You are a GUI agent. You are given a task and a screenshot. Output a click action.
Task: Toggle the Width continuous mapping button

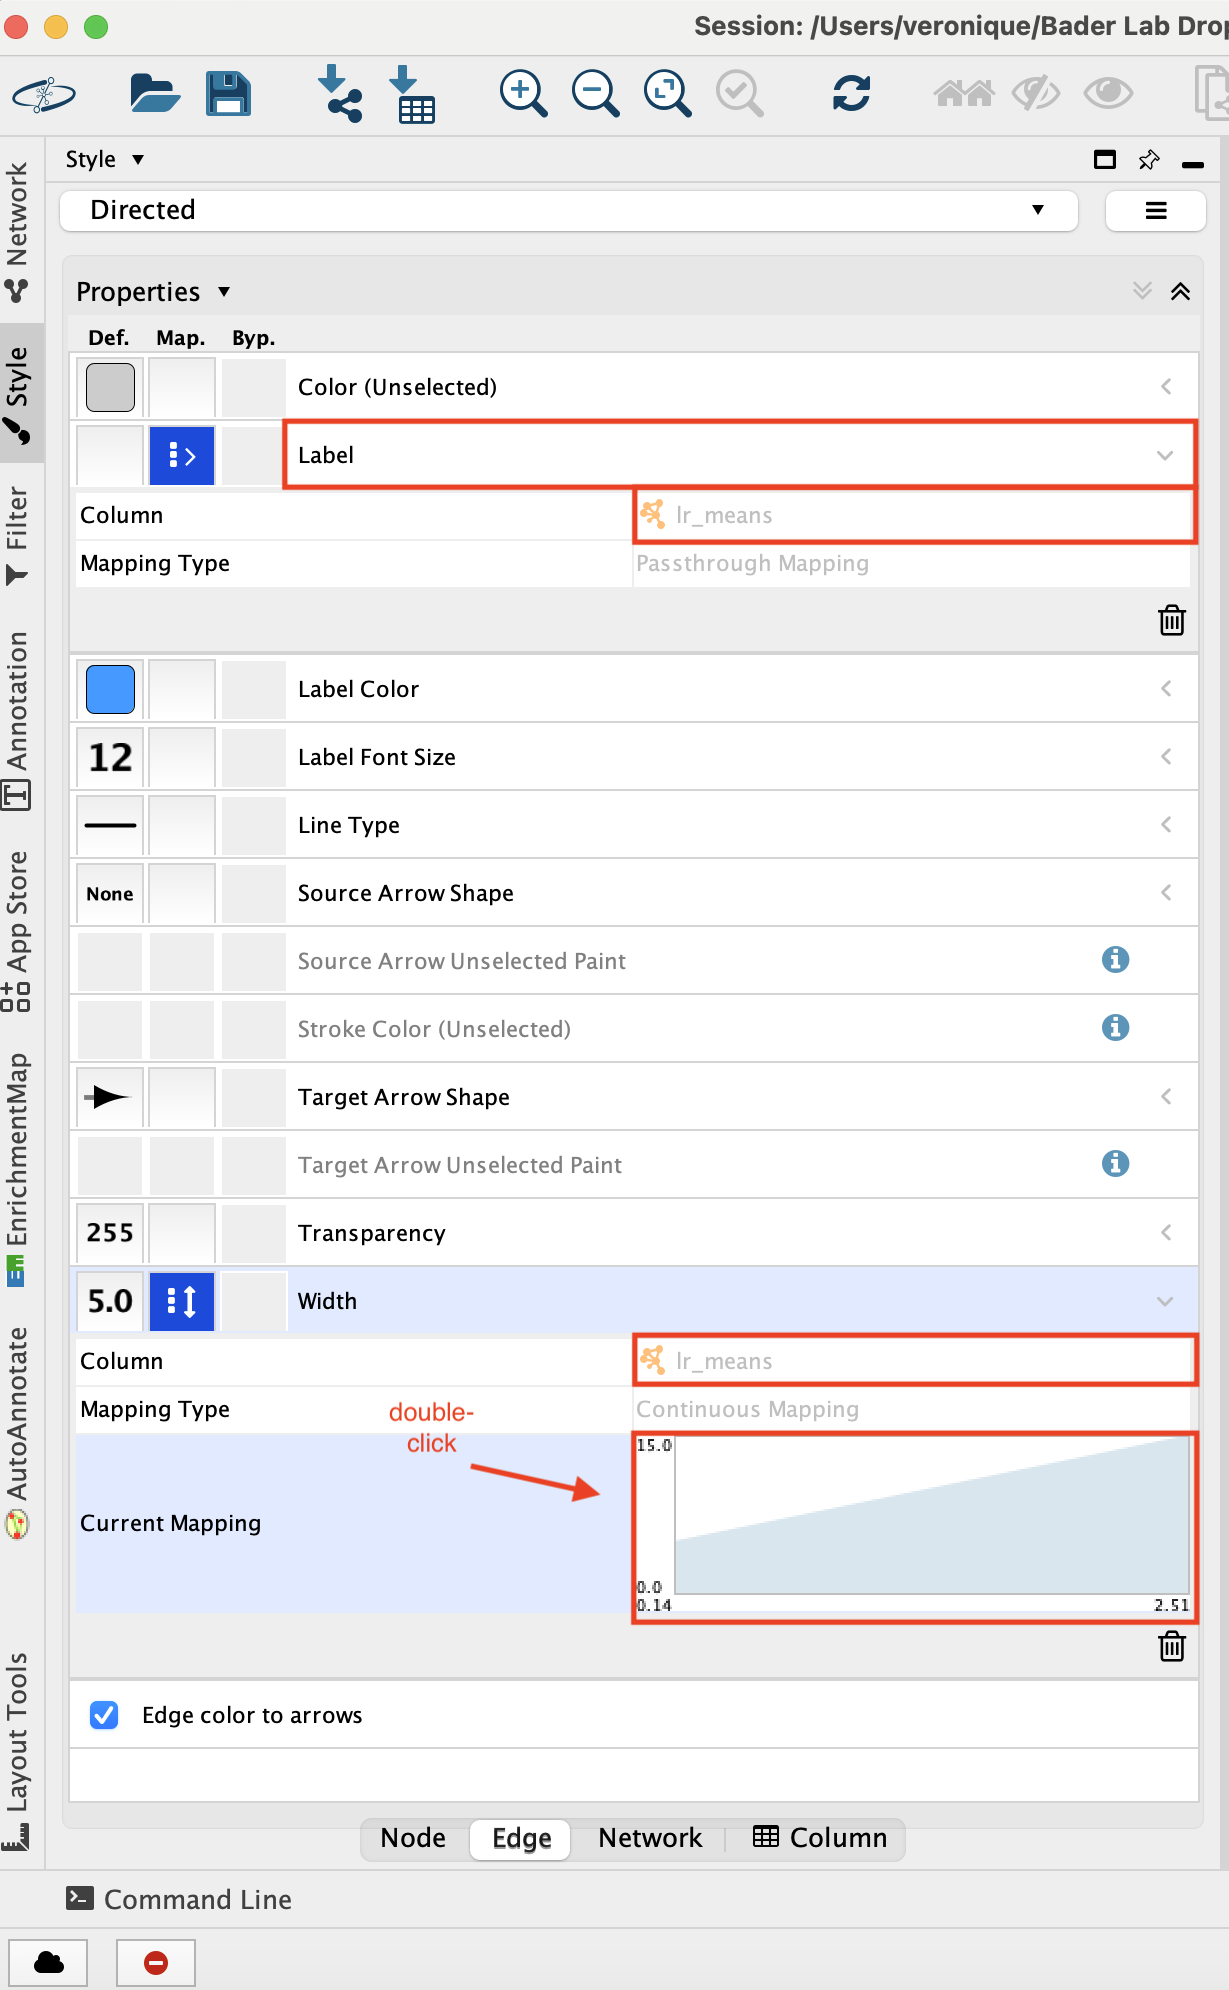[181, 1301]
